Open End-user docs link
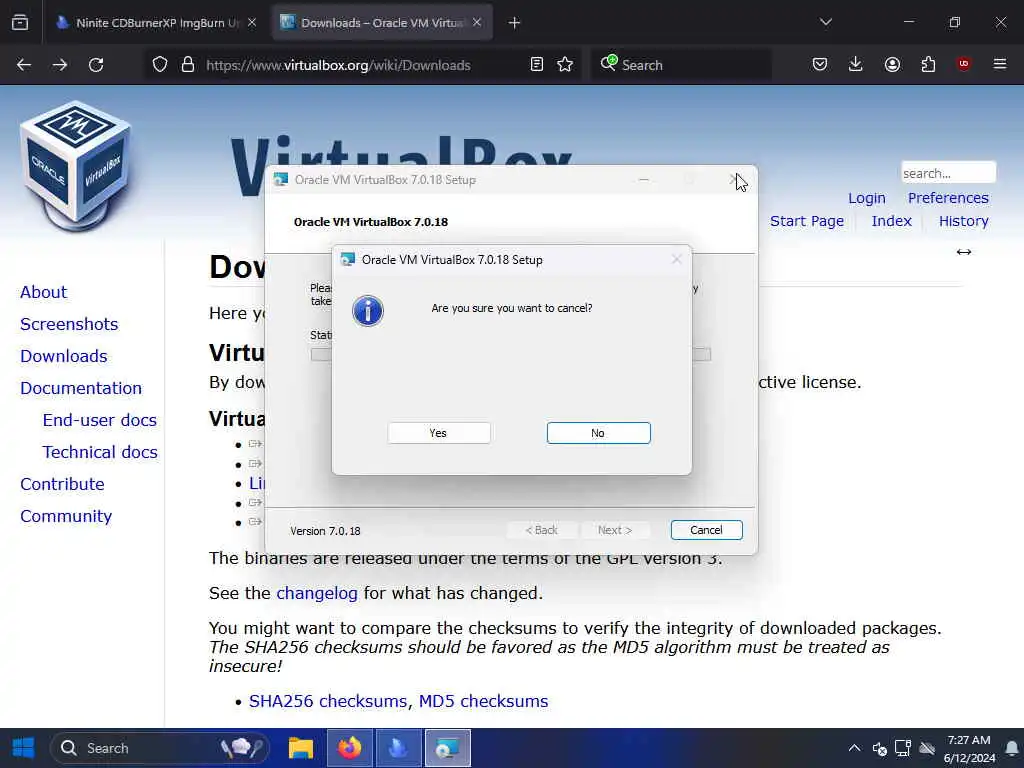The height and width of the screenshot is (768, 1024). click(100, 420)
